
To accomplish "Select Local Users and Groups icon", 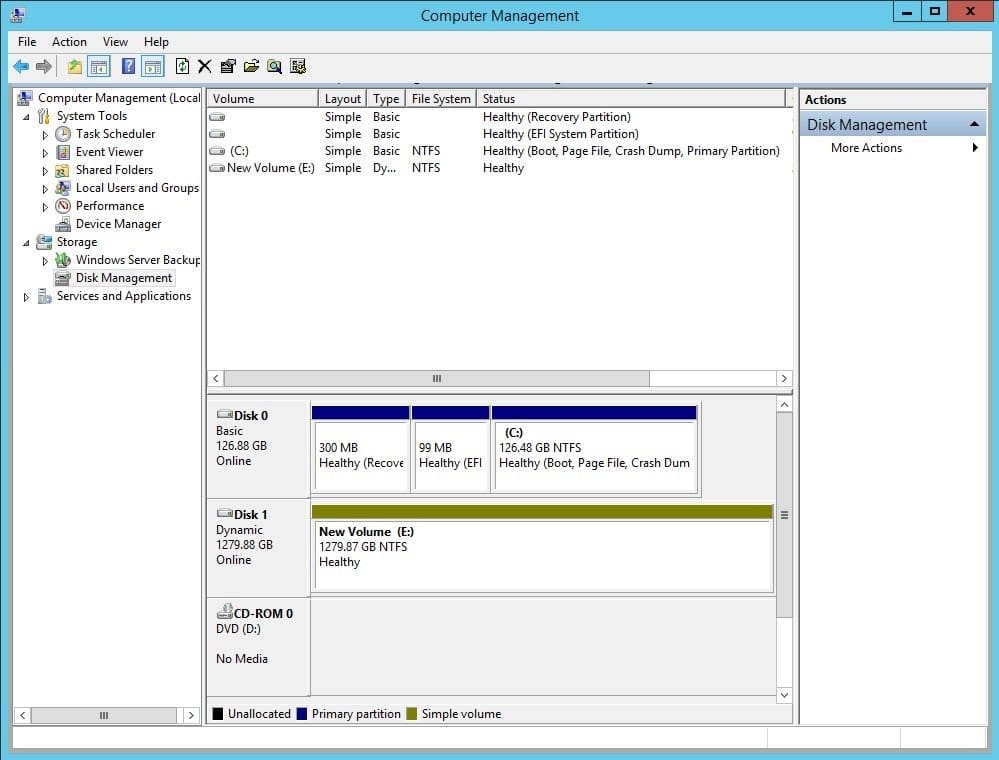I will point(62,188).
